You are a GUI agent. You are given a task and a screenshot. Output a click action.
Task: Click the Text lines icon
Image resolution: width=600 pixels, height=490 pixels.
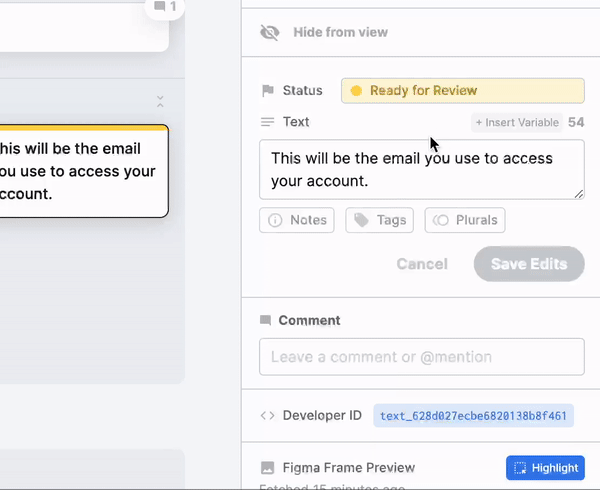click(267, 122)
